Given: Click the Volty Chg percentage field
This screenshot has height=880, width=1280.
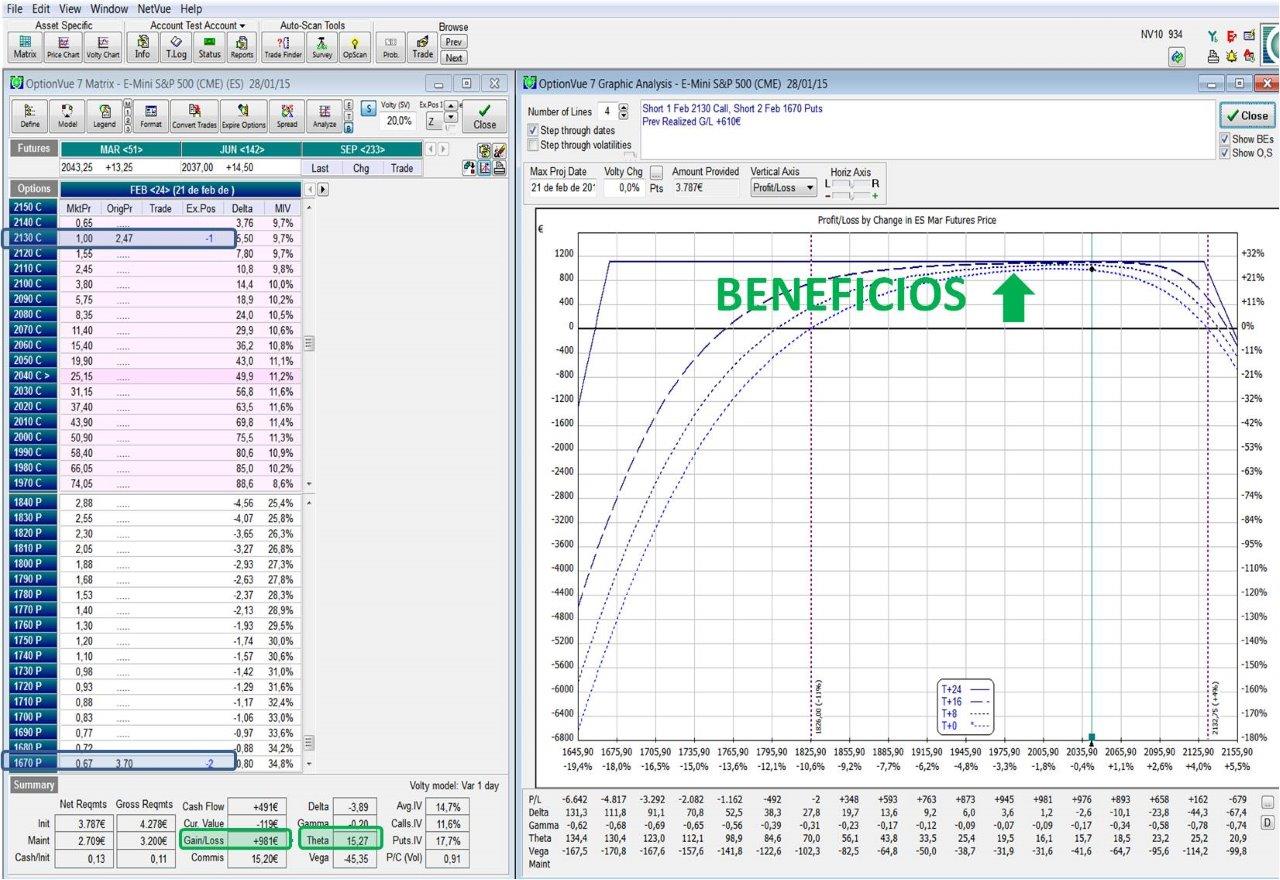Looking at the screenshot, I should click(624, 188).
